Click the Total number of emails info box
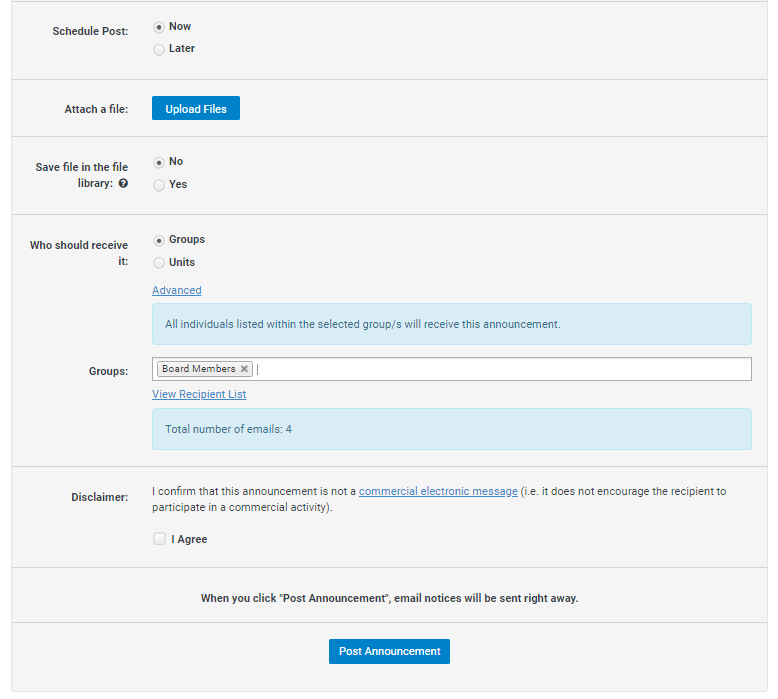 point(451,429)
